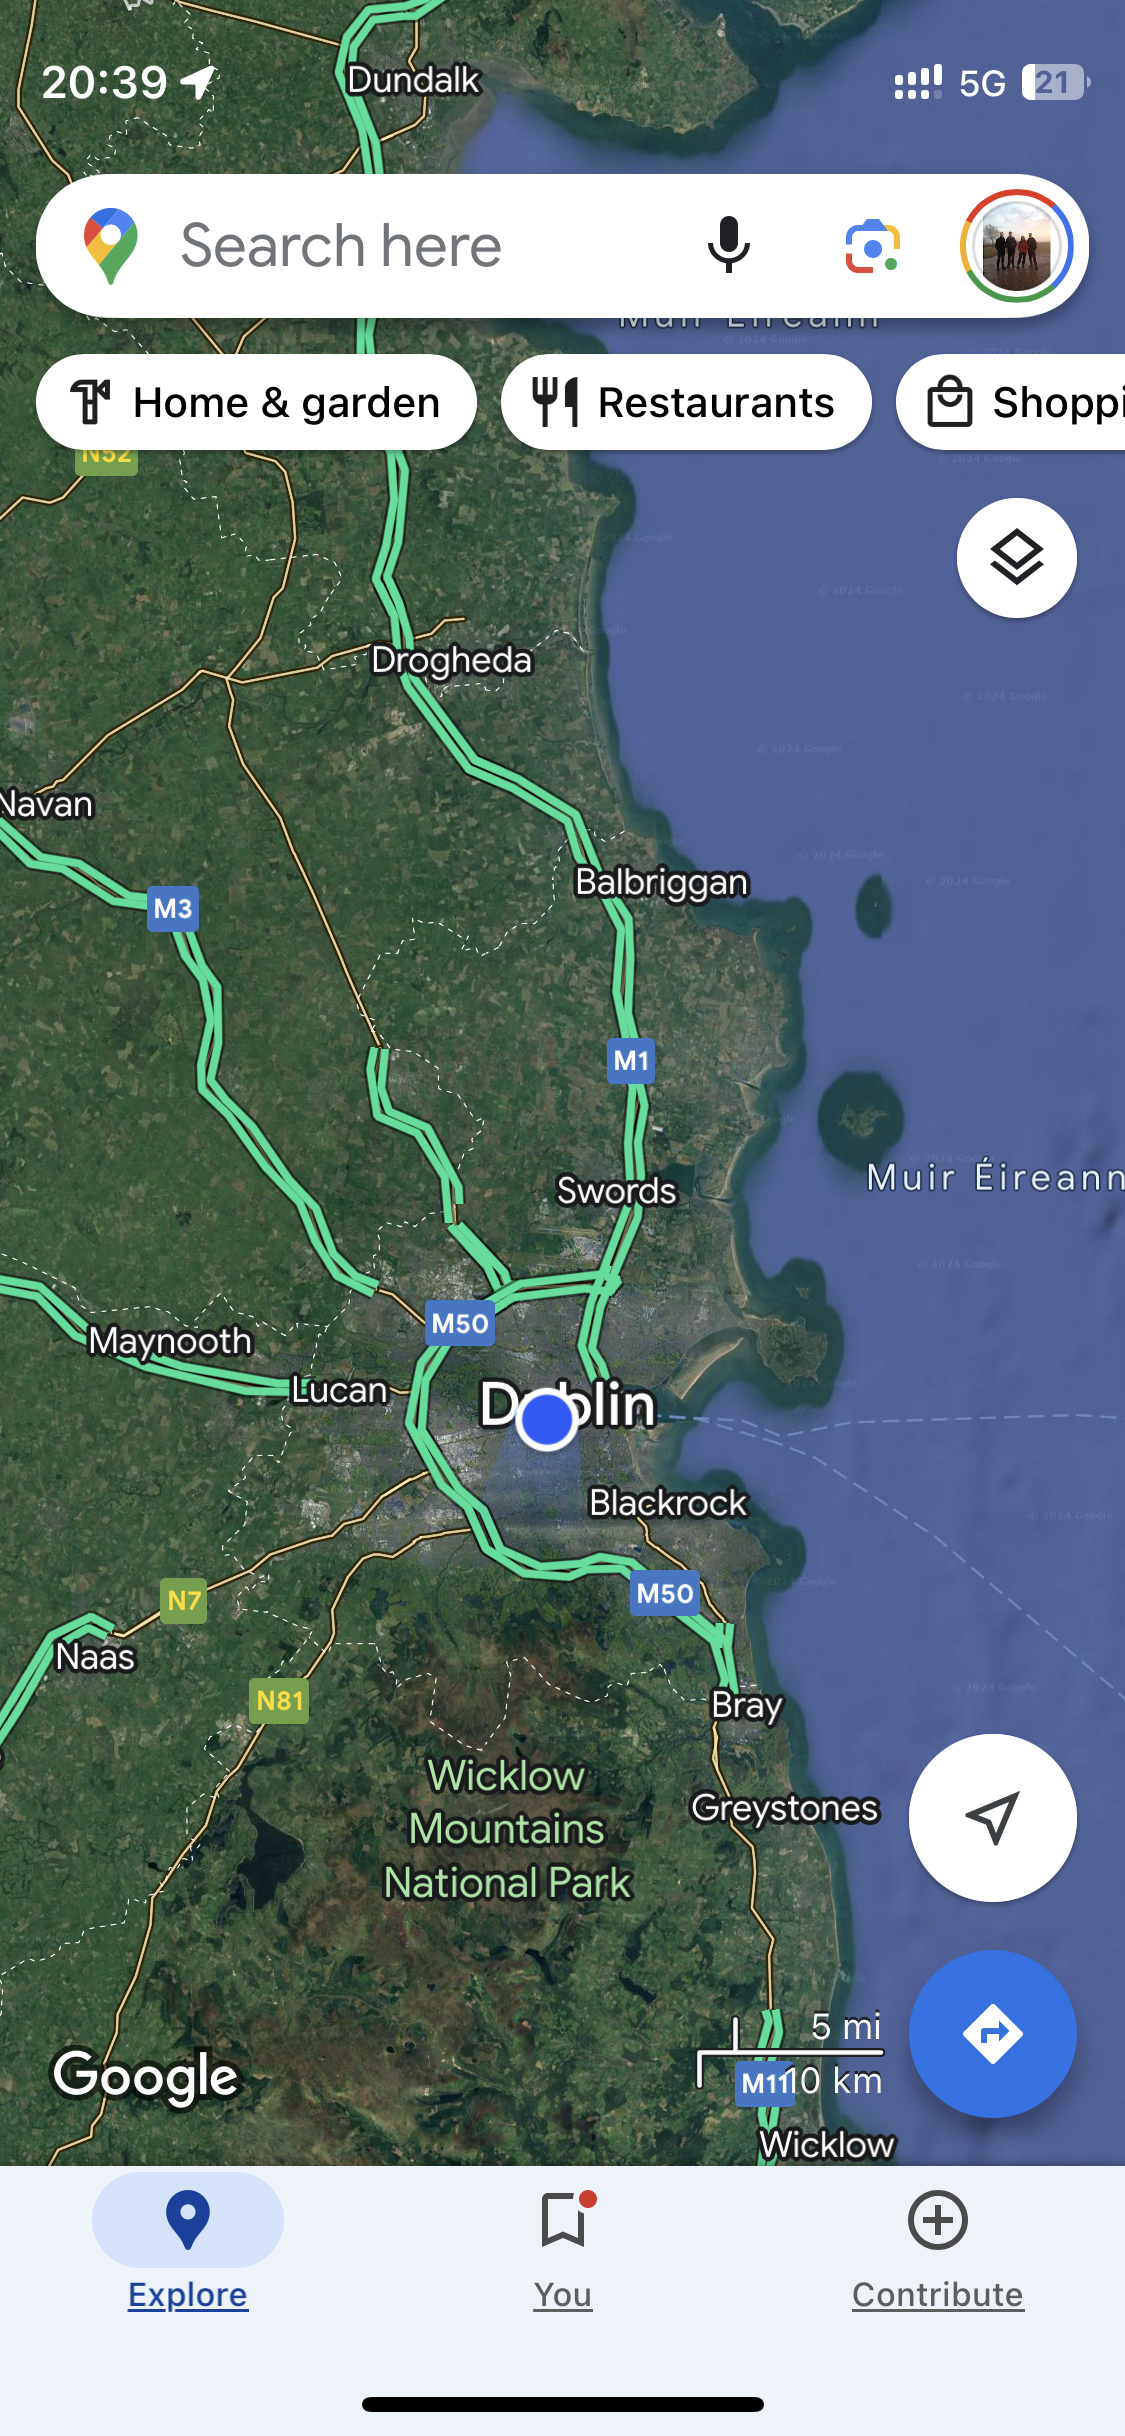
Task: Tap the microphone voice search icon
Action: click(728, 246)
